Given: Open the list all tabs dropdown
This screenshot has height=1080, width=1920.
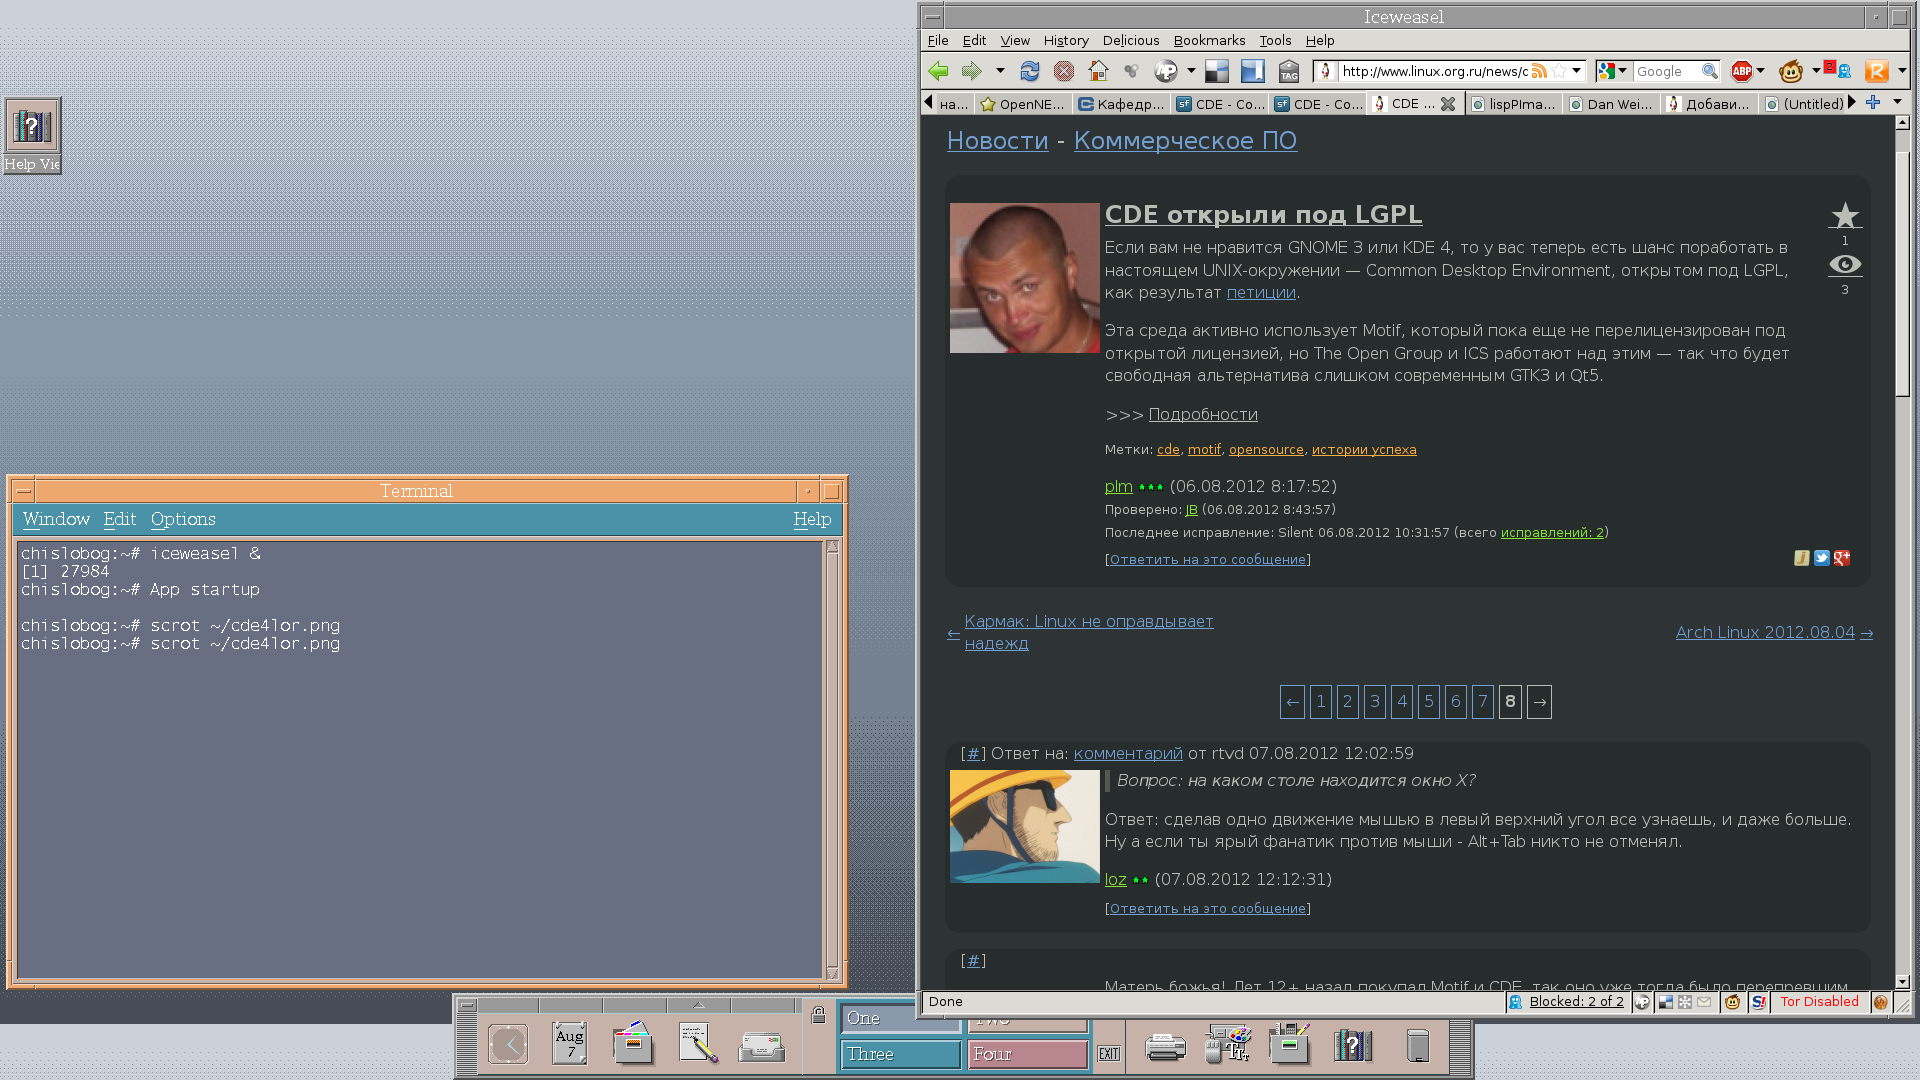Looking at the screenshot, I should click(x=1897, y=102).
